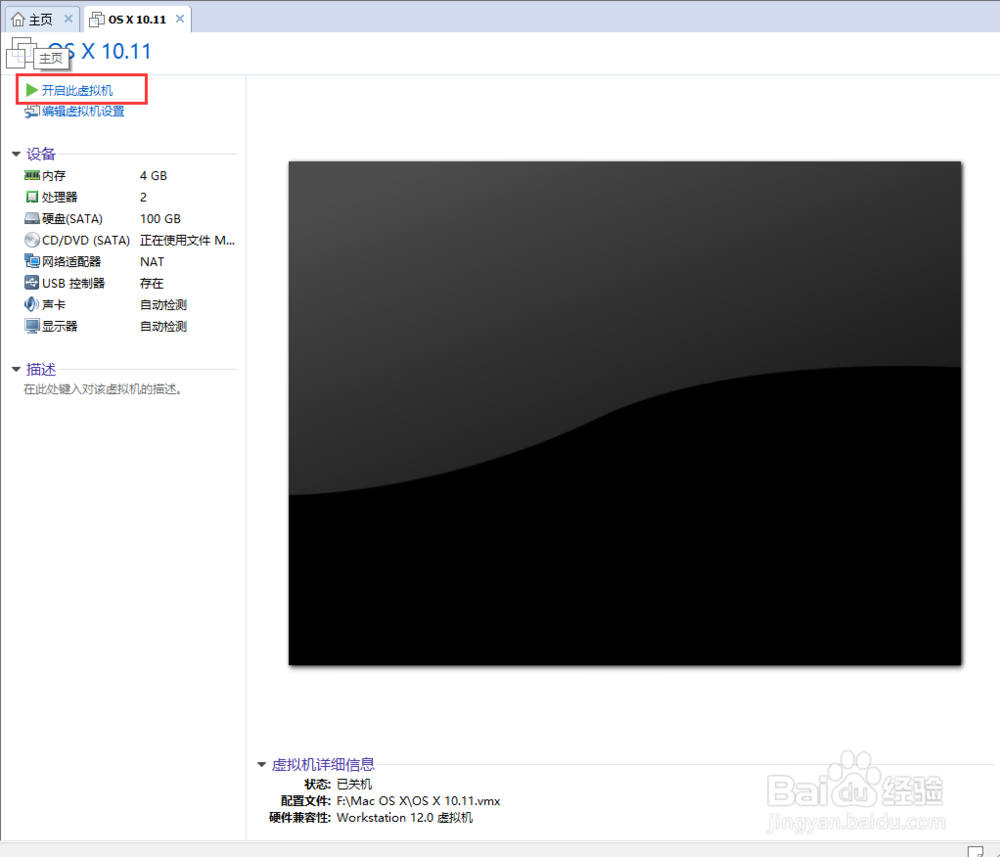Viewport: 1000px width, 857px height.
Task: Click the status bar icon at bottom right
Action: pyautogui.click(x=975, y=851)
